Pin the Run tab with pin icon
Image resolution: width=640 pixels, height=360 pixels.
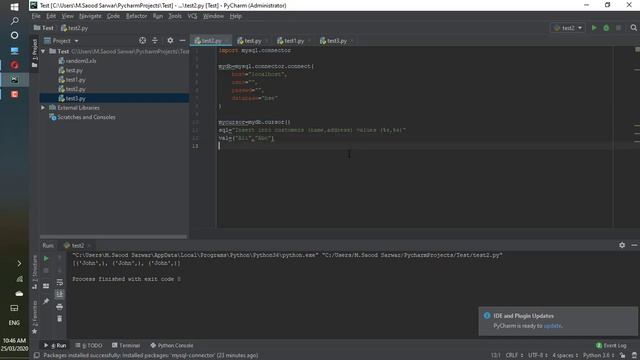tap(46, 301)
